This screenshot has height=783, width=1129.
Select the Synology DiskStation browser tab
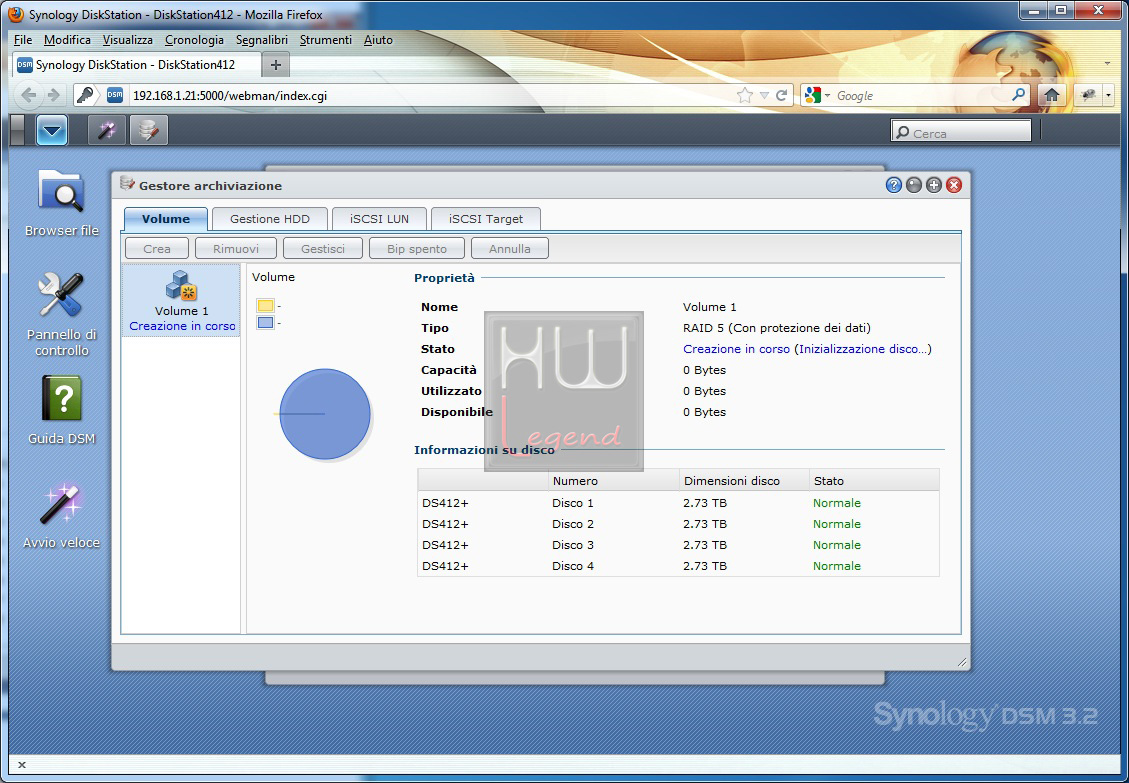coord(137,65)
